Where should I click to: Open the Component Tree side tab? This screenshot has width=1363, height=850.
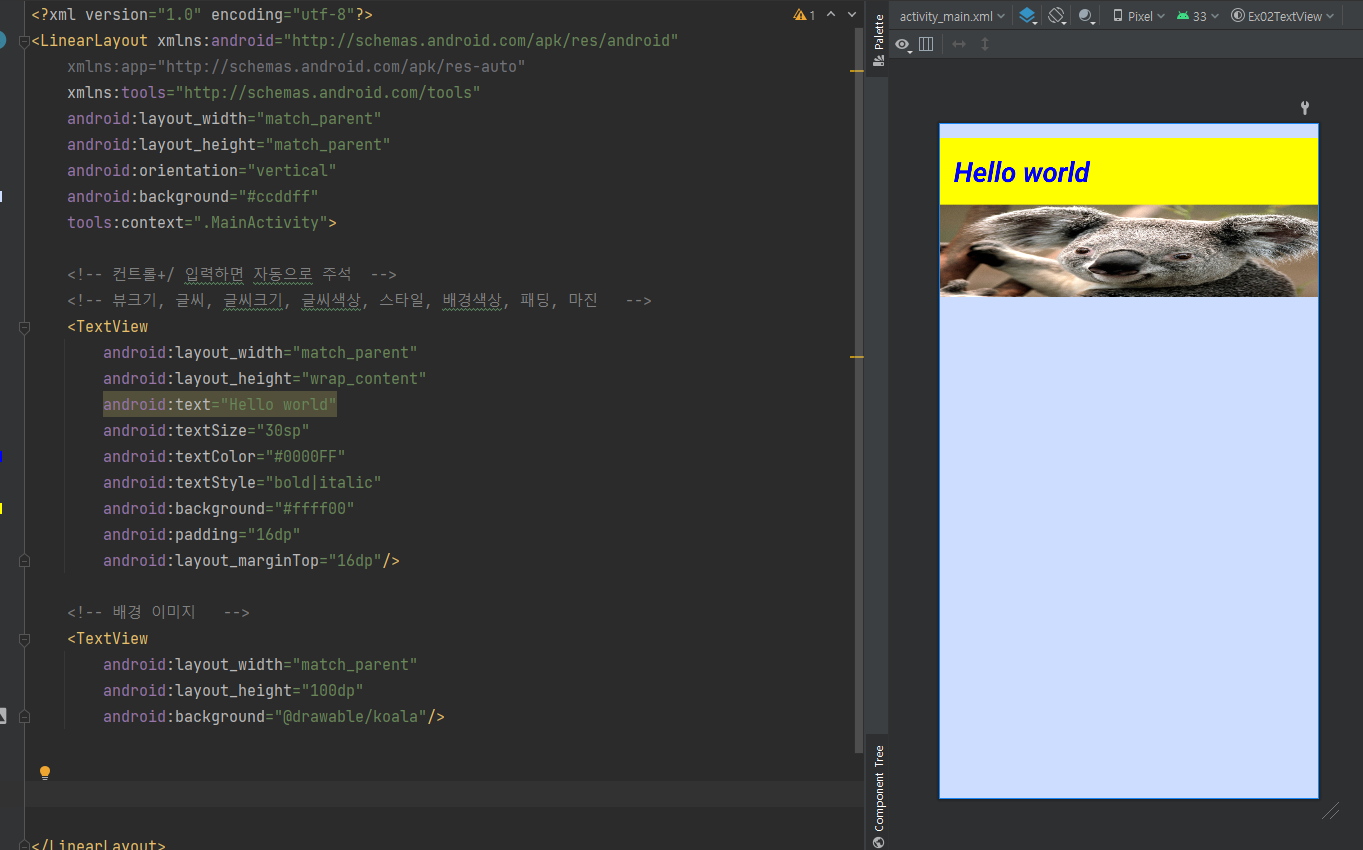pyautogui.click(x=878, y=795)
